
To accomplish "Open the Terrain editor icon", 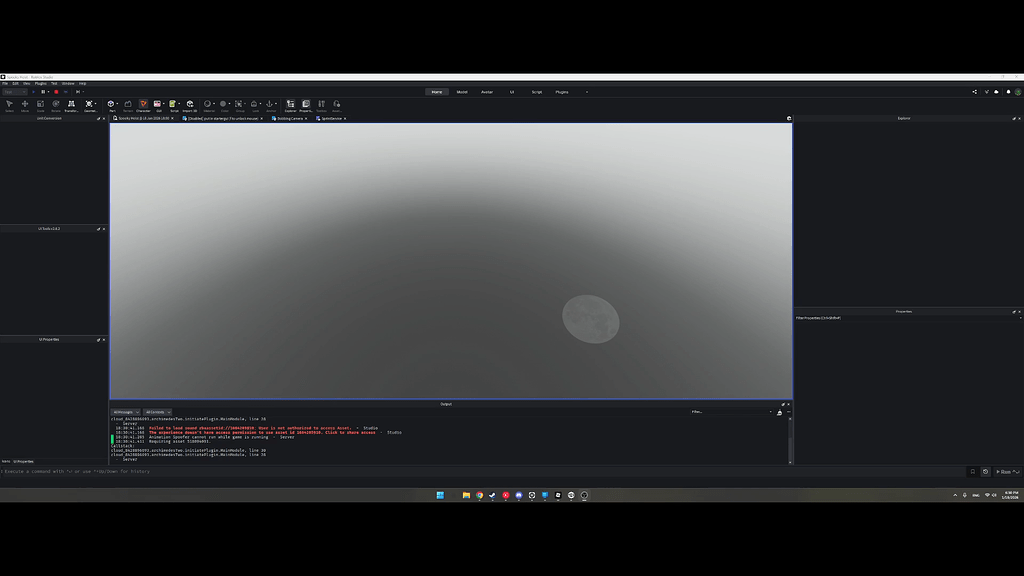I will tap(128, 105).
